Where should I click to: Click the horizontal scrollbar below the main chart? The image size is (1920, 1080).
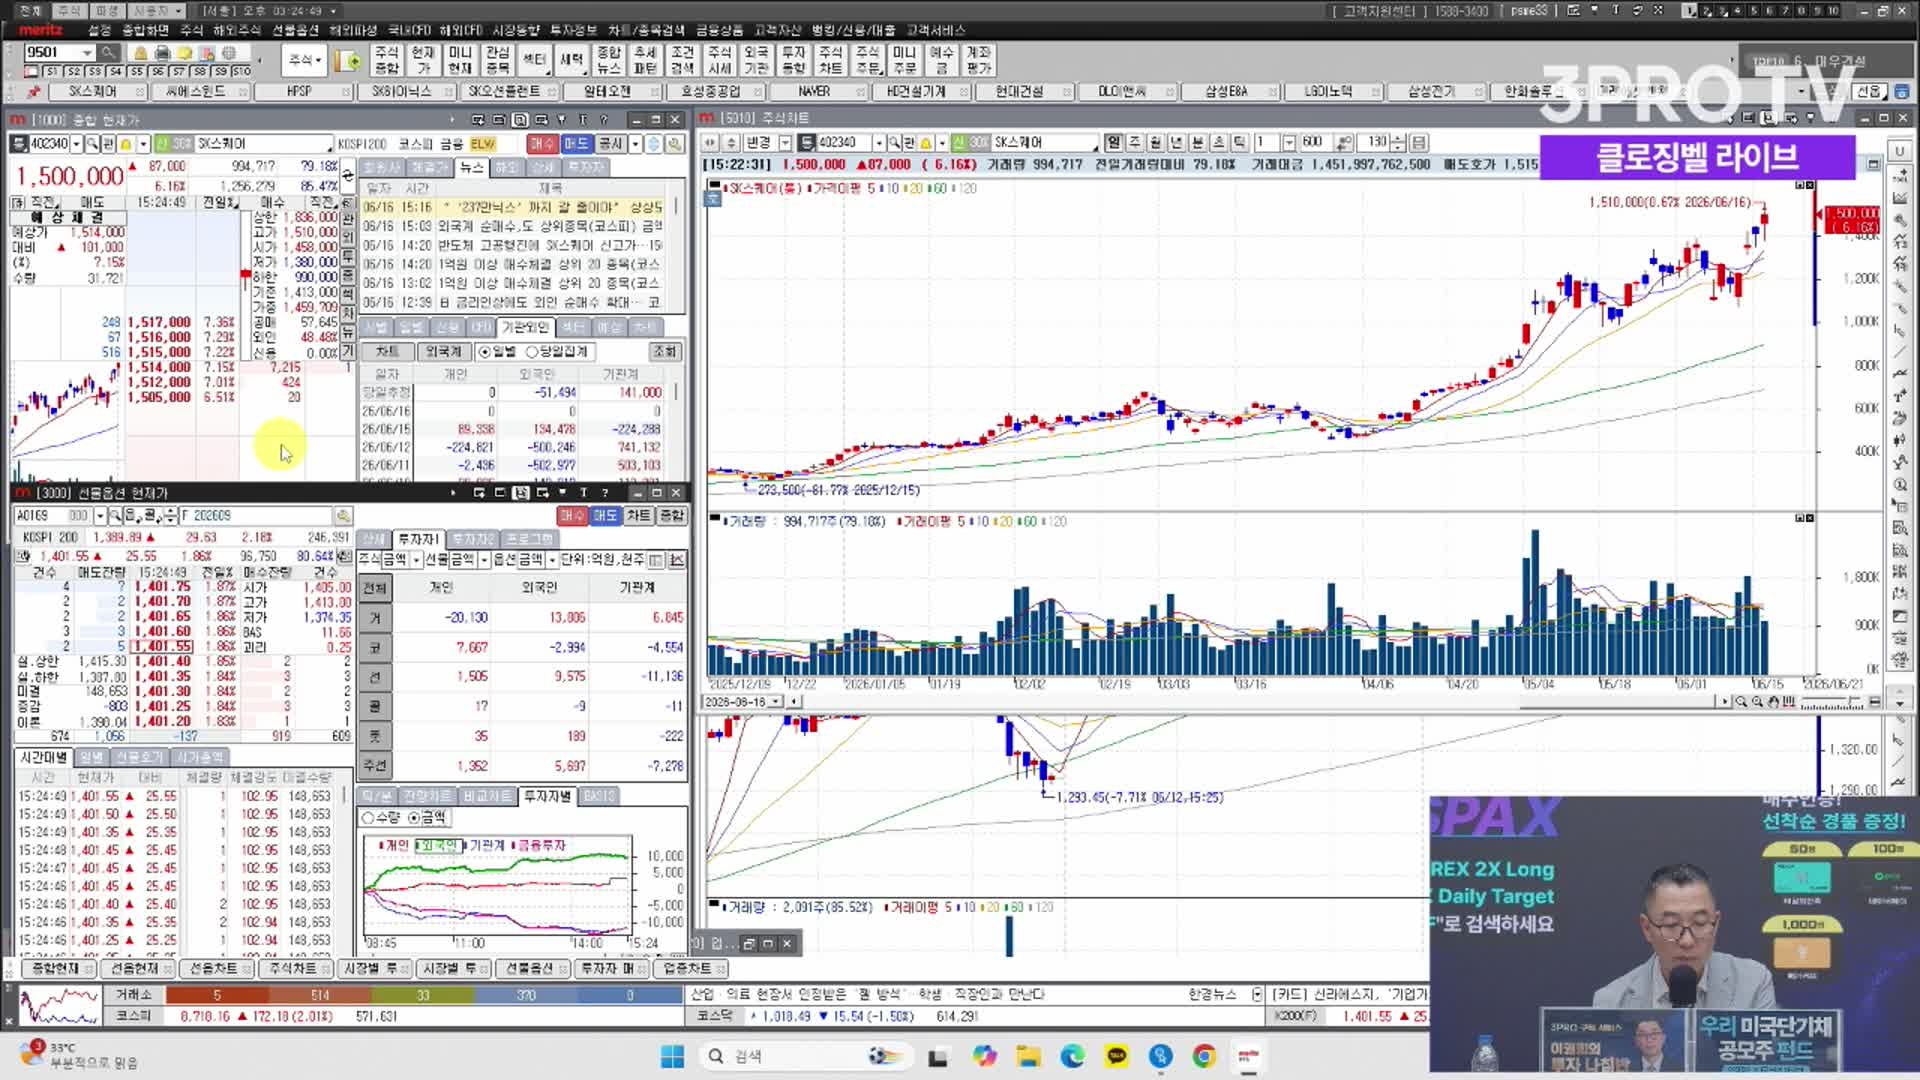click(1260, 702)
